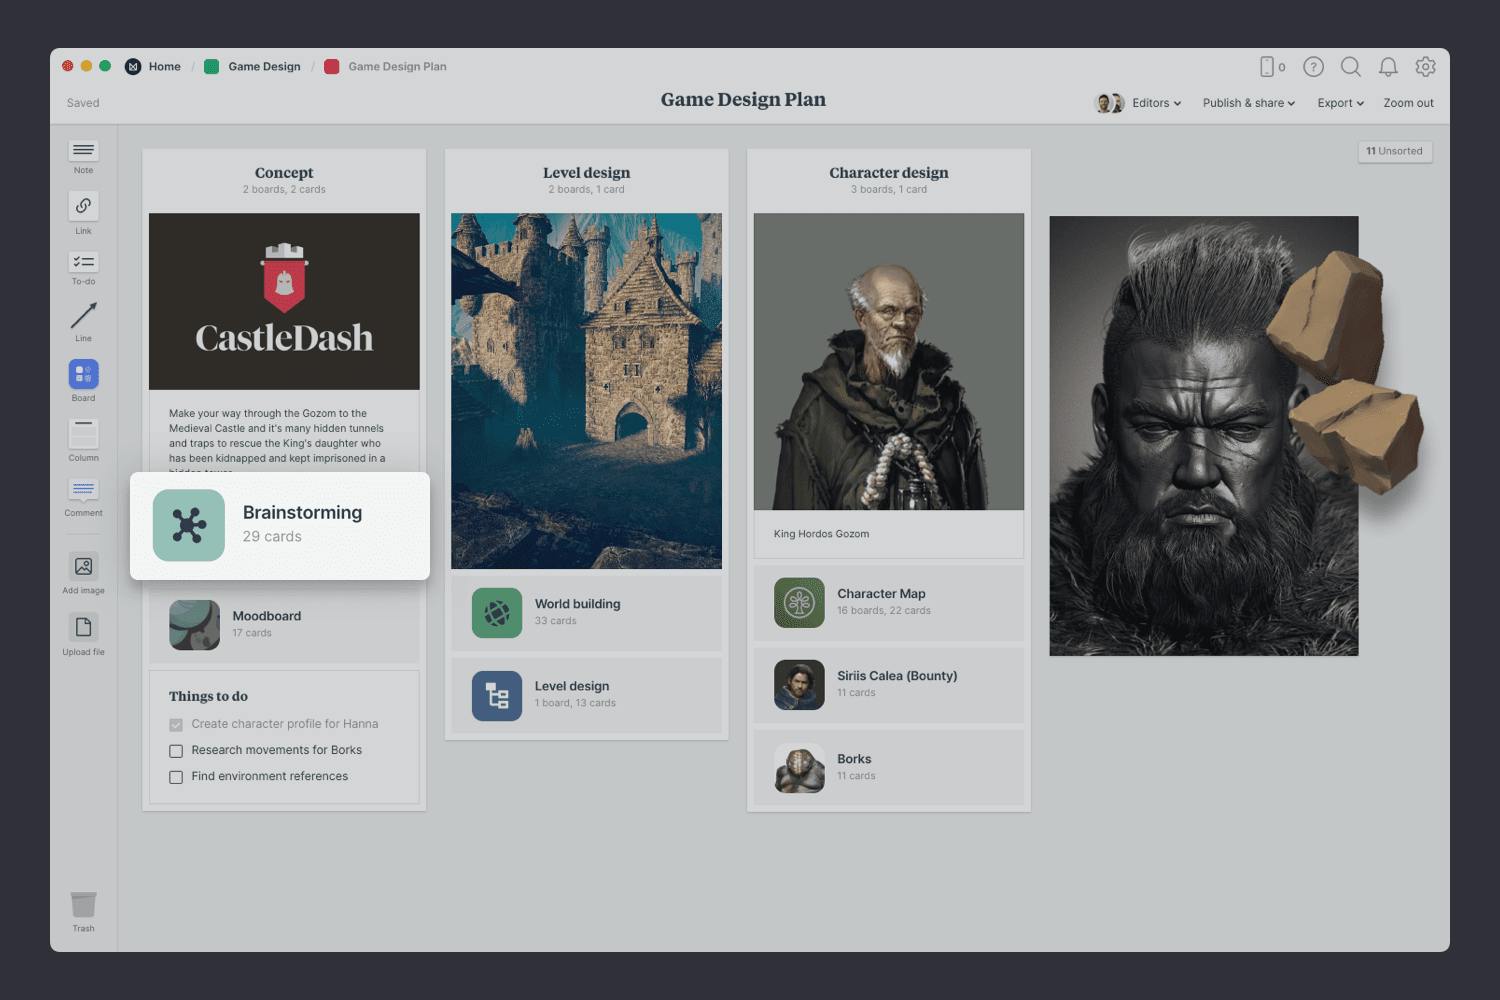Open the Comment tool

pos(83,492)
